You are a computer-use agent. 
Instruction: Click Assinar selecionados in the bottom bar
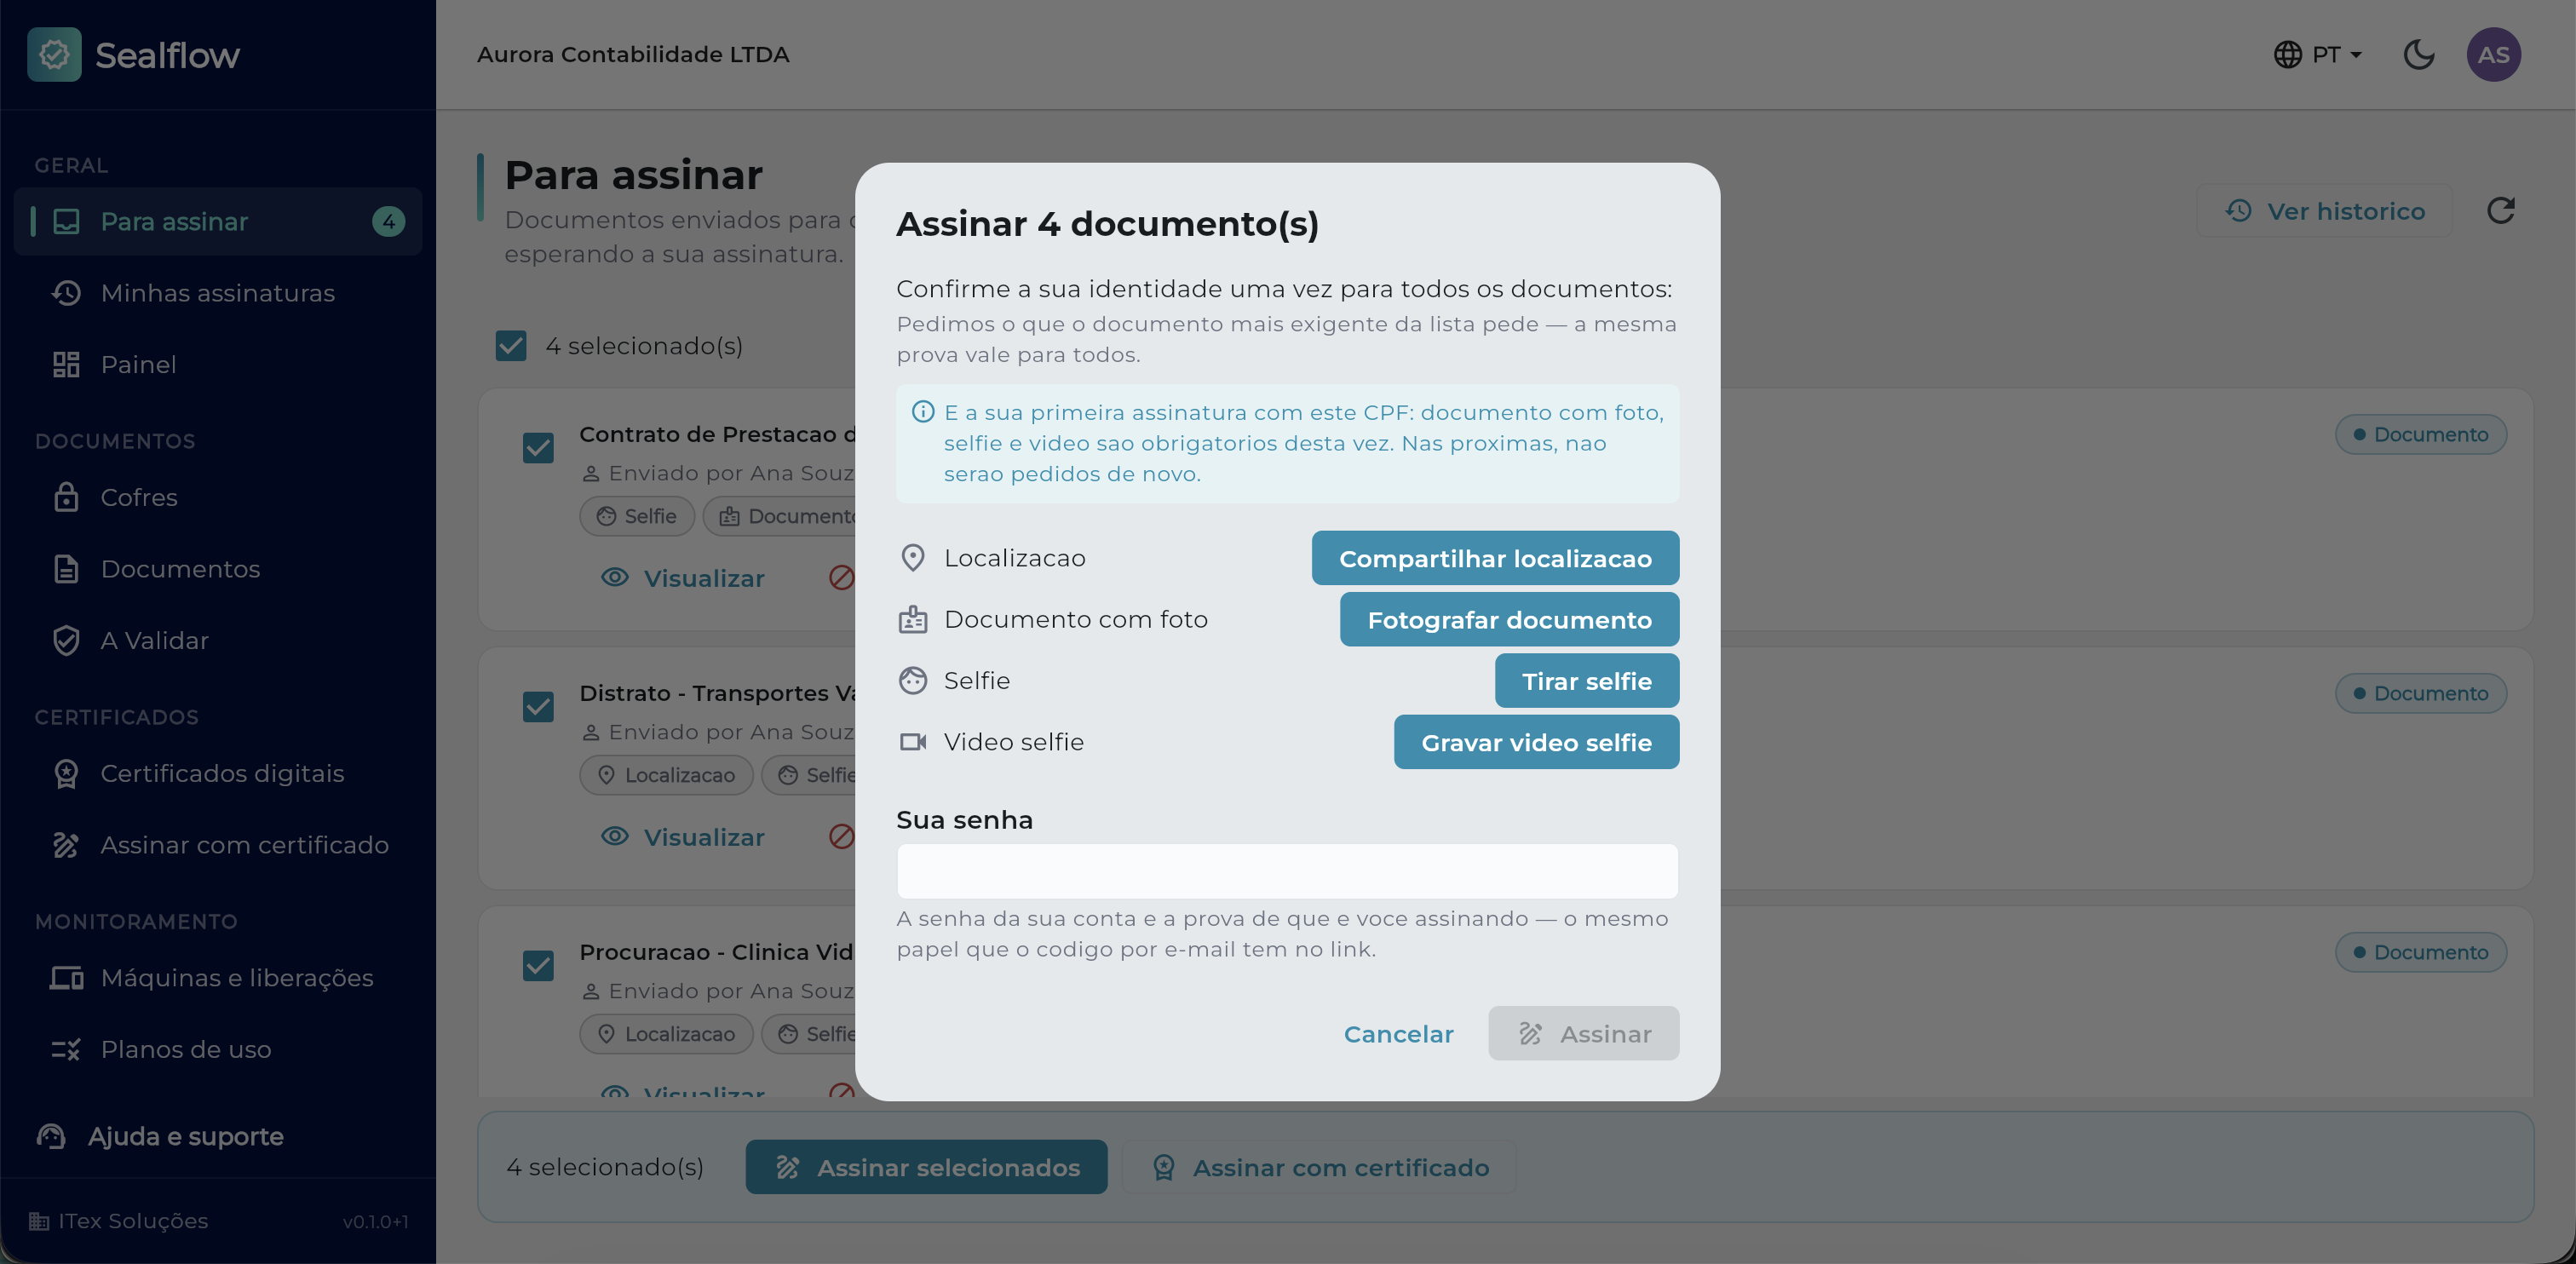click(x=926, y=1167)
